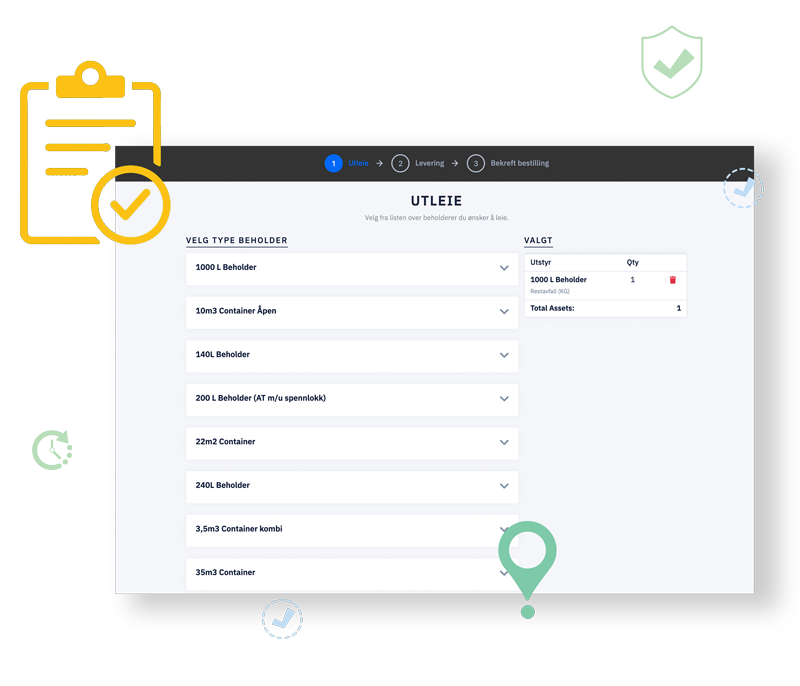Expand the 10m3 Container Åpen chevron
Screen dimensions: 800x686
click(504, 312)
